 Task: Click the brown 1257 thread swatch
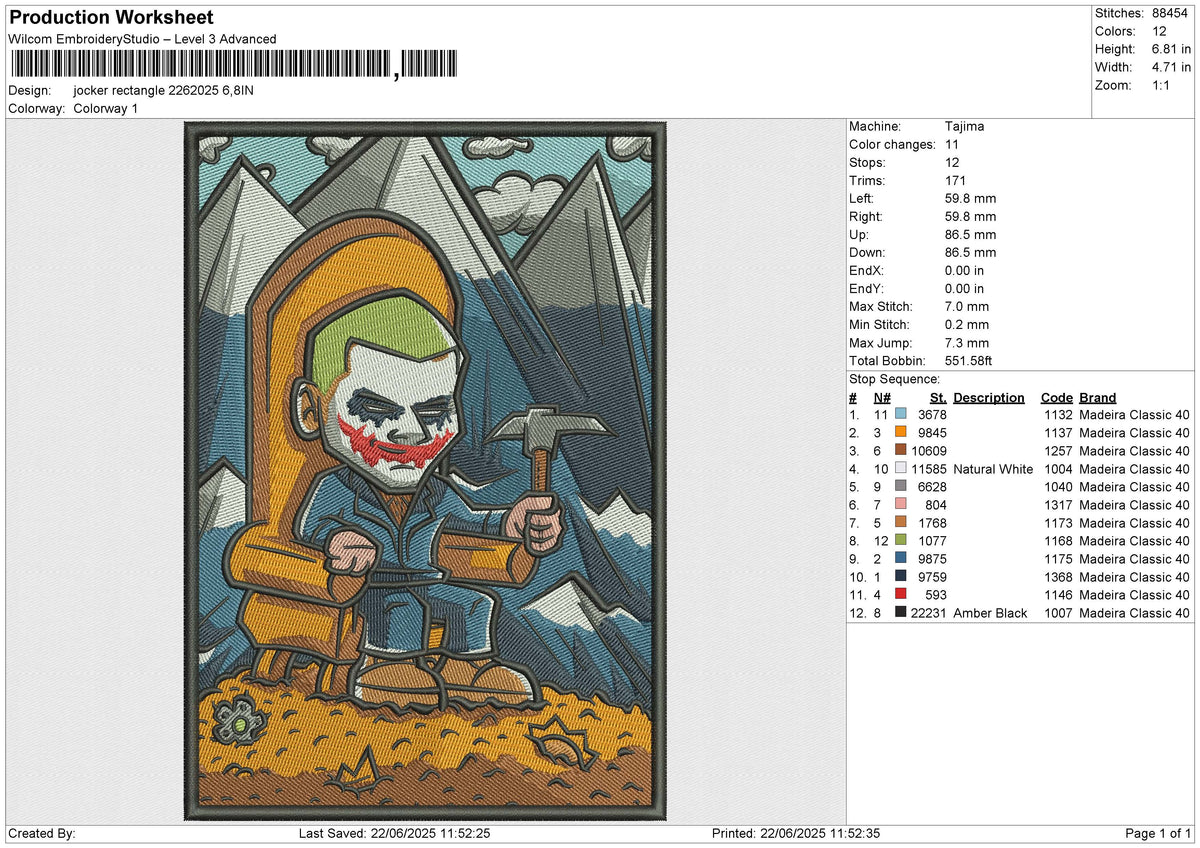point(901,451)
